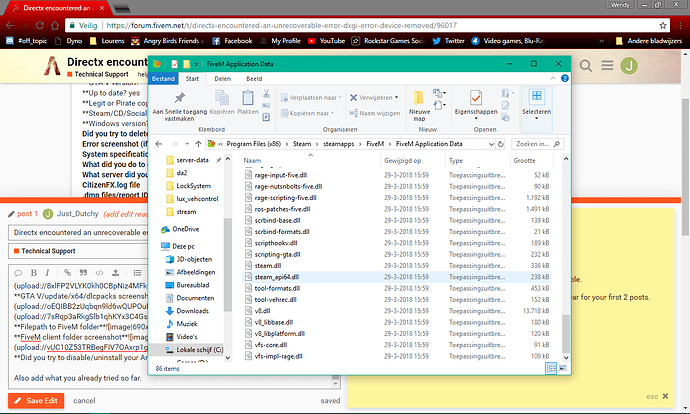
Task: Close the yellow preview panel with esc X
Action: point(658,396)
